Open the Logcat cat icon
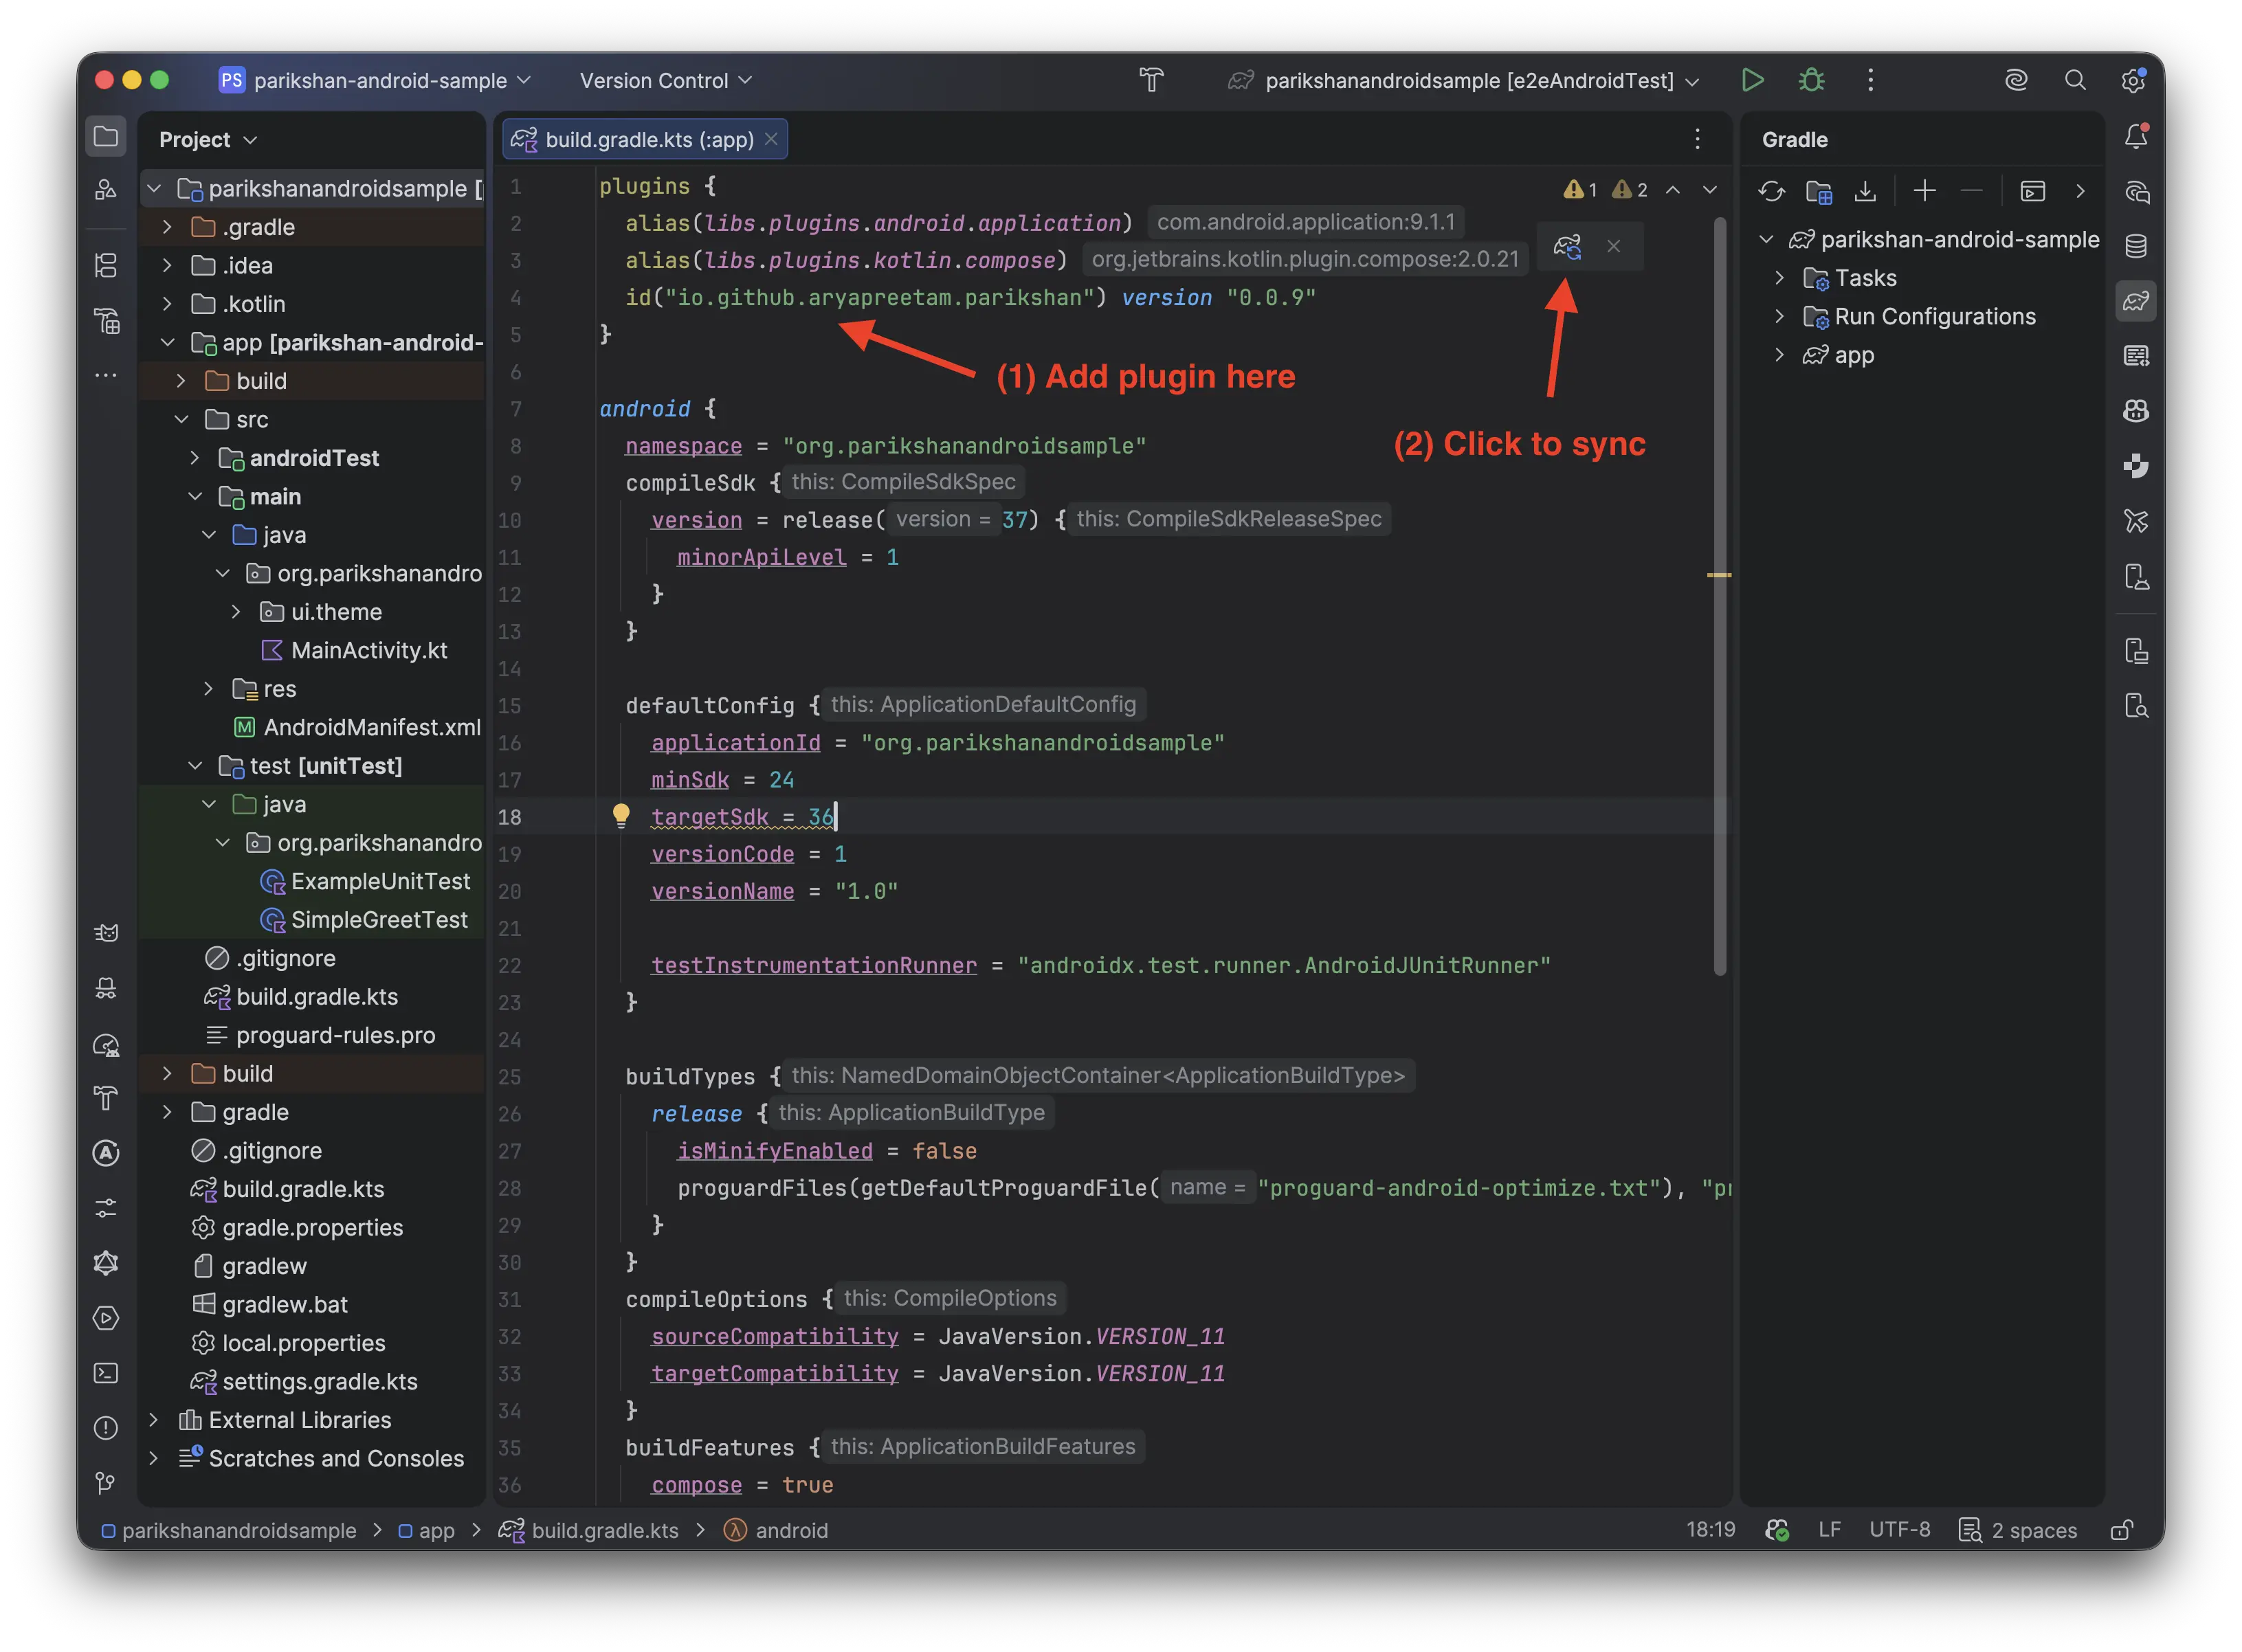The width and height of the screenshot is (2242, 1652). (x=106, y=934)
